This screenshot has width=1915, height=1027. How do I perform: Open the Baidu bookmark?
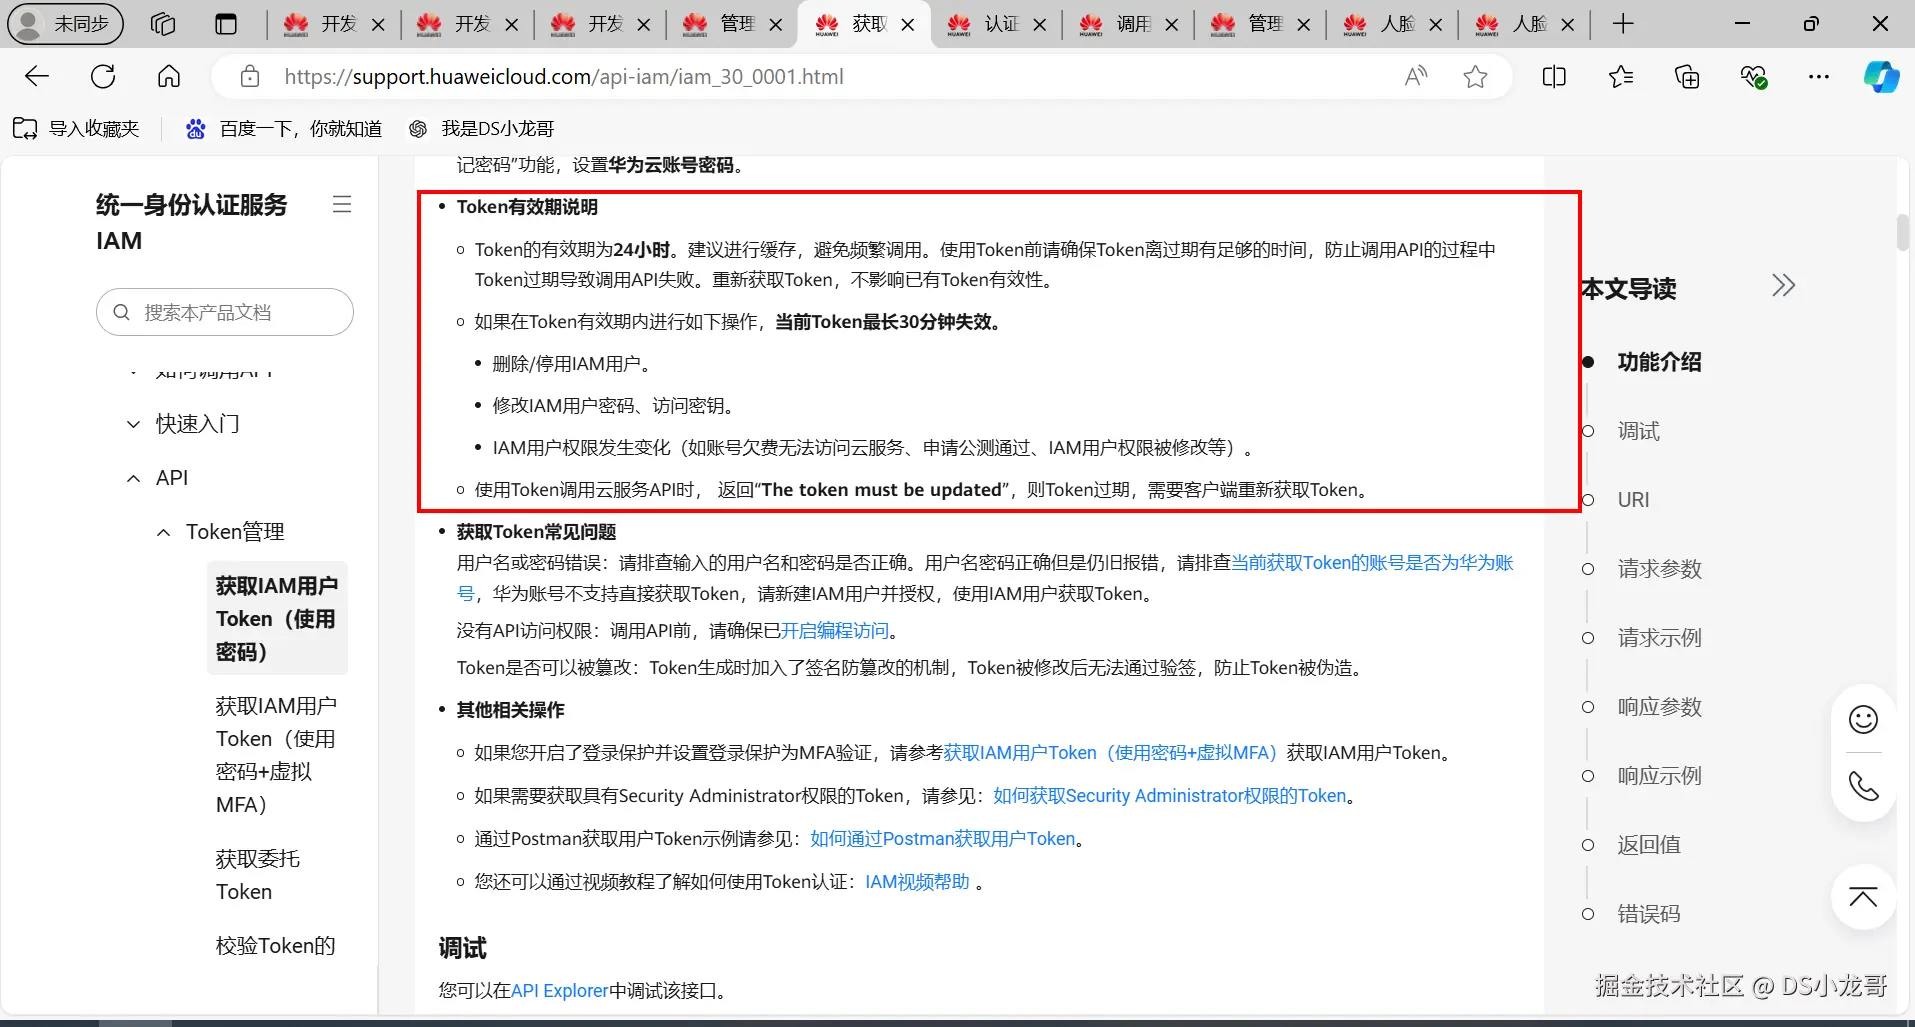[x=284, y=128]
